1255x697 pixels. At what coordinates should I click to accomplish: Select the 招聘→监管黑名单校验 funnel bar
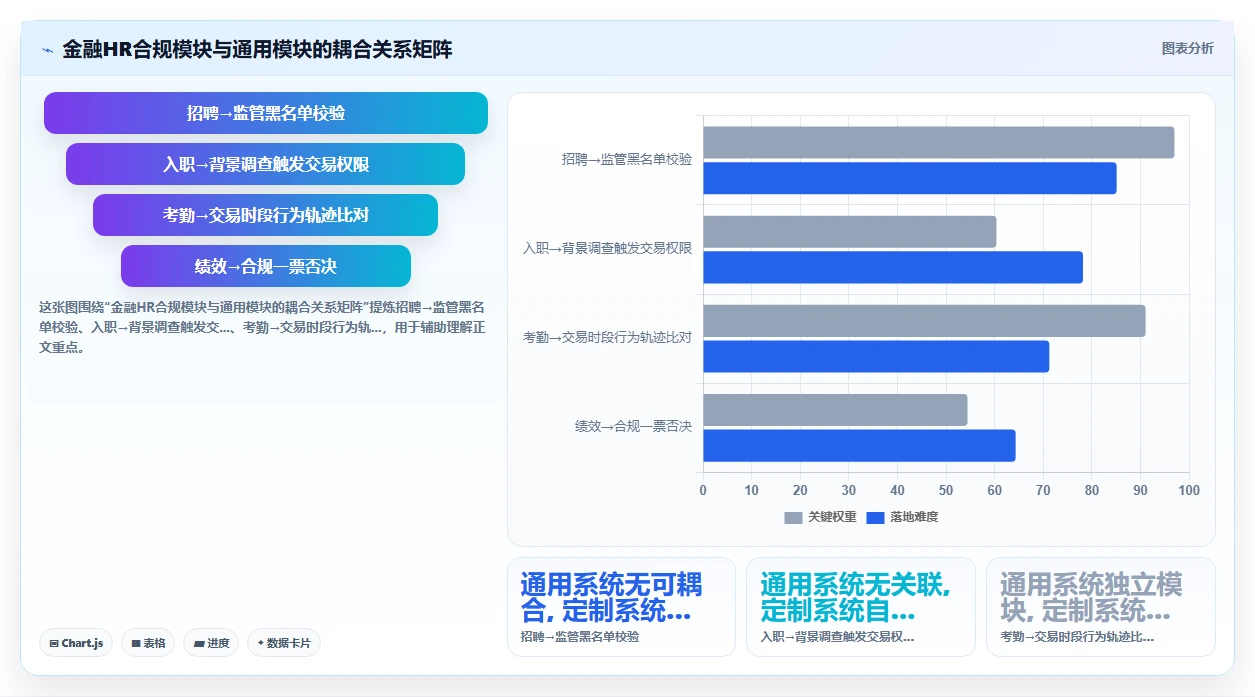pyautogui.click(x=266, y=113)
